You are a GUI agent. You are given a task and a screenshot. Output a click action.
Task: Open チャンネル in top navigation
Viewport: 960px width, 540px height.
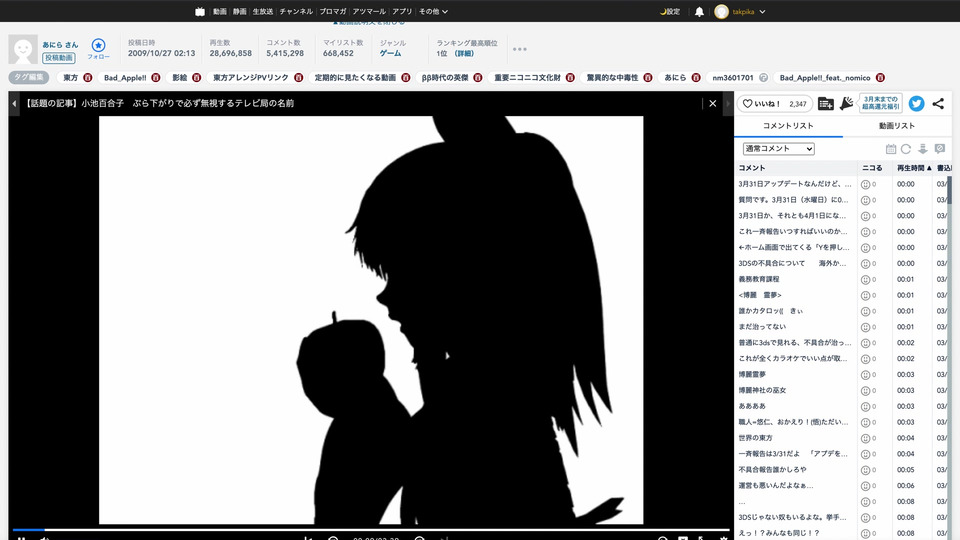point(296,12)
